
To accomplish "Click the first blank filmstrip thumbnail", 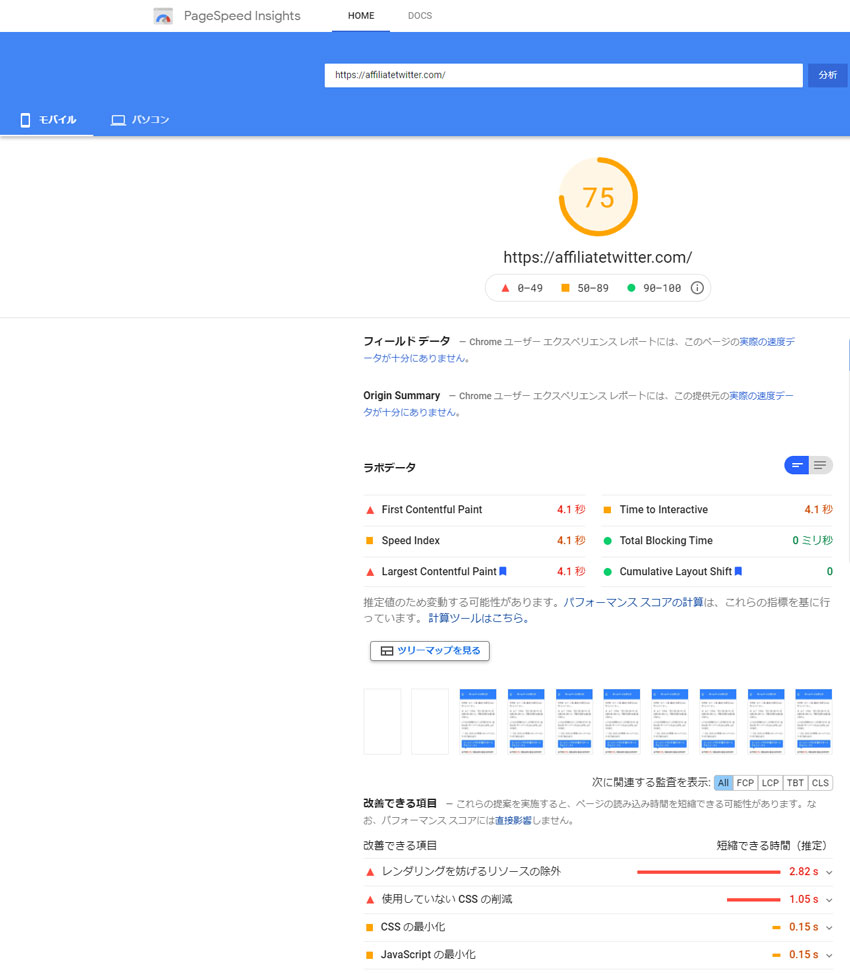I will click(x=382, y=722).
